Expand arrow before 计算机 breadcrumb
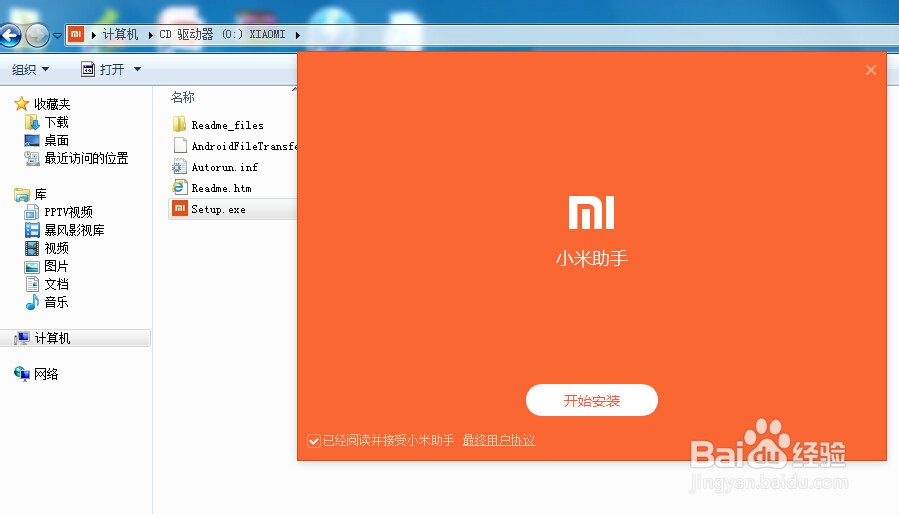 point(93,35)
